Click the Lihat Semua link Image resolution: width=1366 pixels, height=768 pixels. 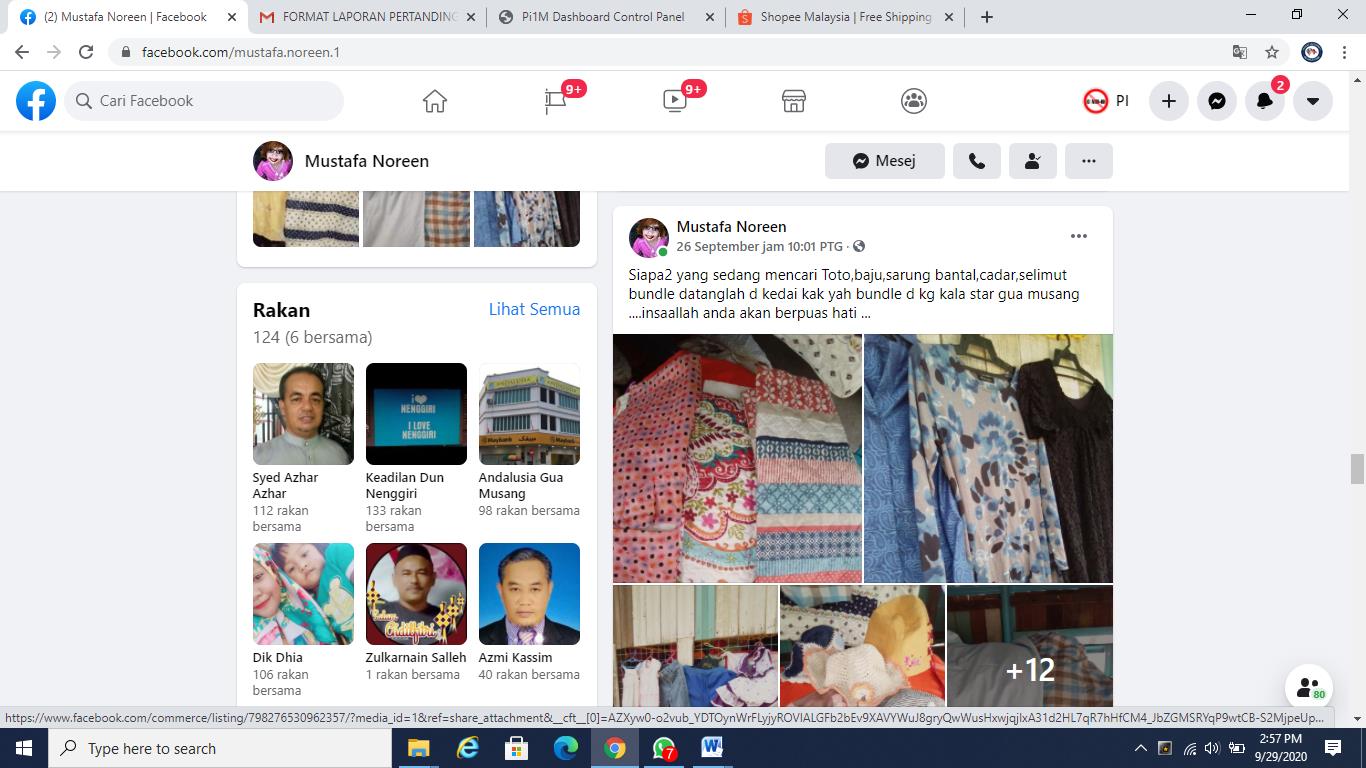coord(534,309)
